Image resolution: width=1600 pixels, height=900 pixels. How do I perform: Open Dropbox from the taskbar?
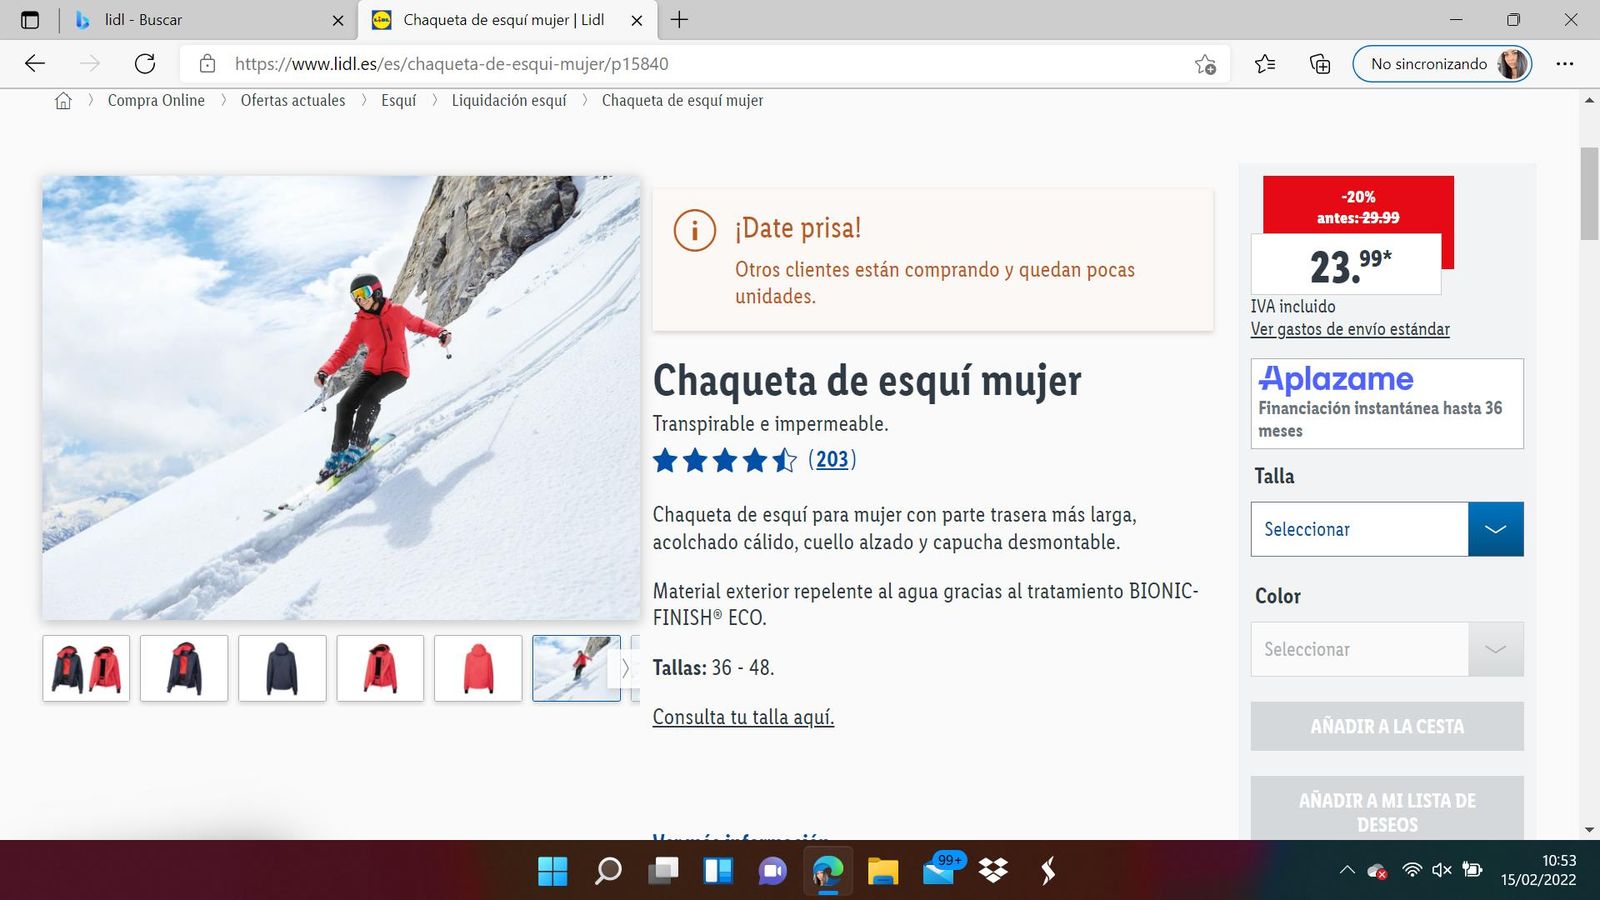point(993,871)
